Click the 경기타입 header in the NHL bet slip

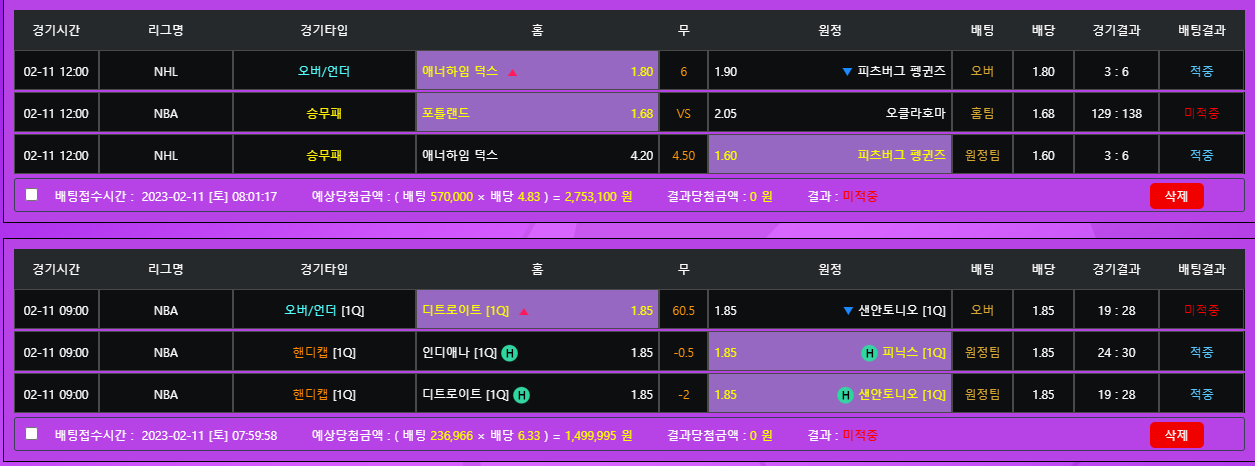point(324,30)
